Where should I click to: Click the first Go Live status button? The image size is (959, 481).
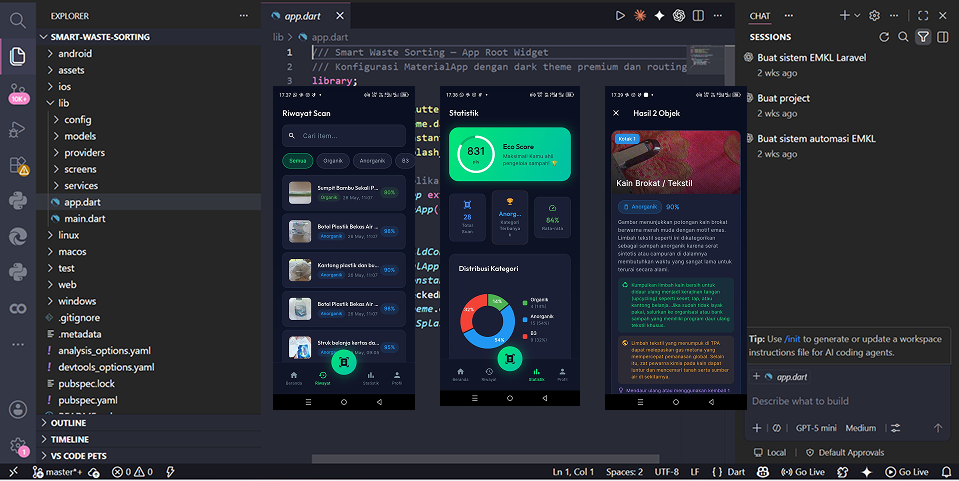(x=802, y=472)
